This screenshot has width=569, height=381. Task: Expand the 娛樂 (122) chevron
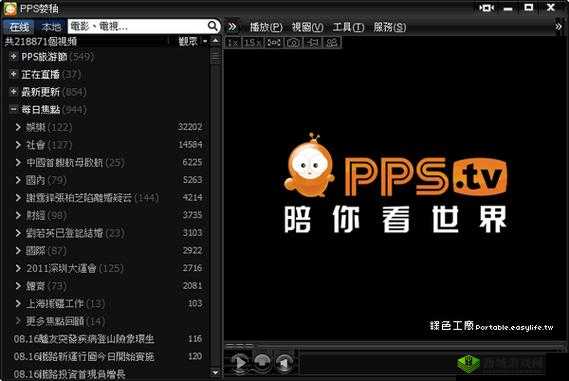tap(18, 127)
